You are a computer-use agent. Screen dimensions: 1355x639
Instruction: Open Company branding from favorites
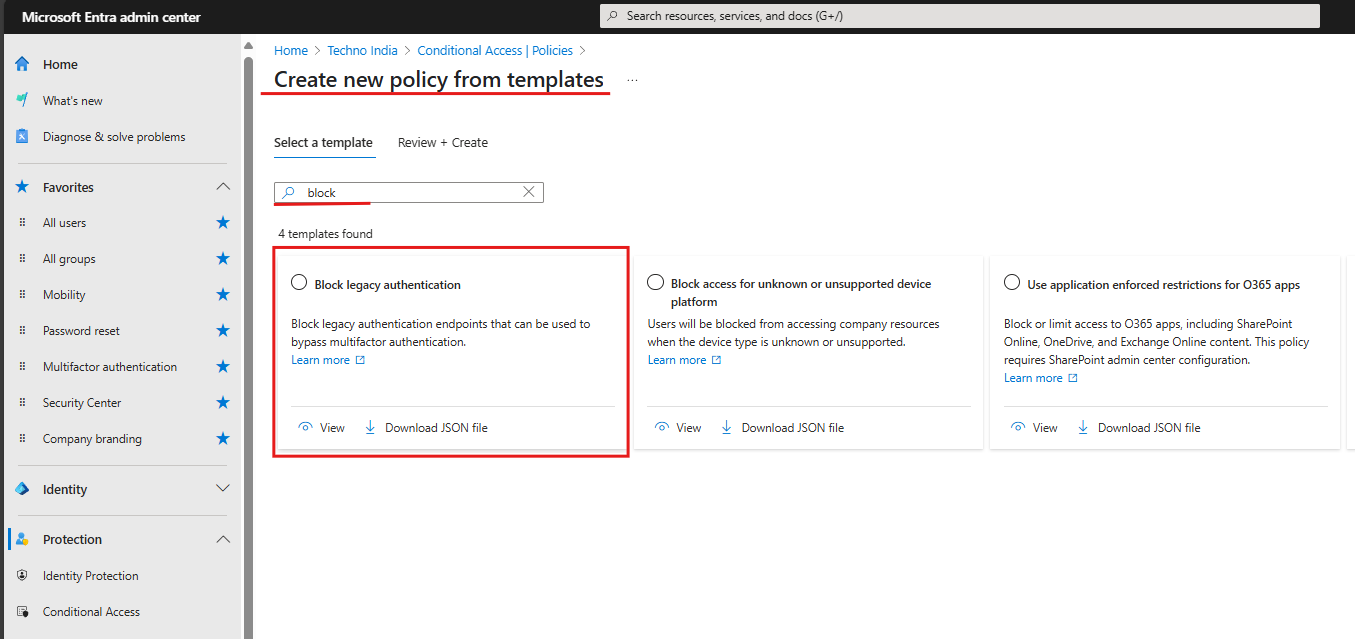(92, 439)
